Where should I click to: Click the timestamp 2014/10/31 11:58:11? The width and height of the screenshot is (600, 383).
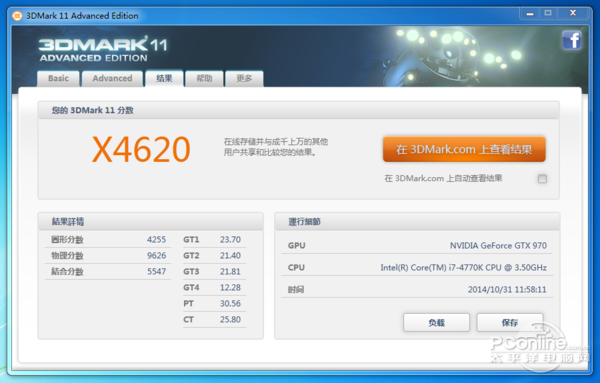pyautogui.click(x=507, y=290)
